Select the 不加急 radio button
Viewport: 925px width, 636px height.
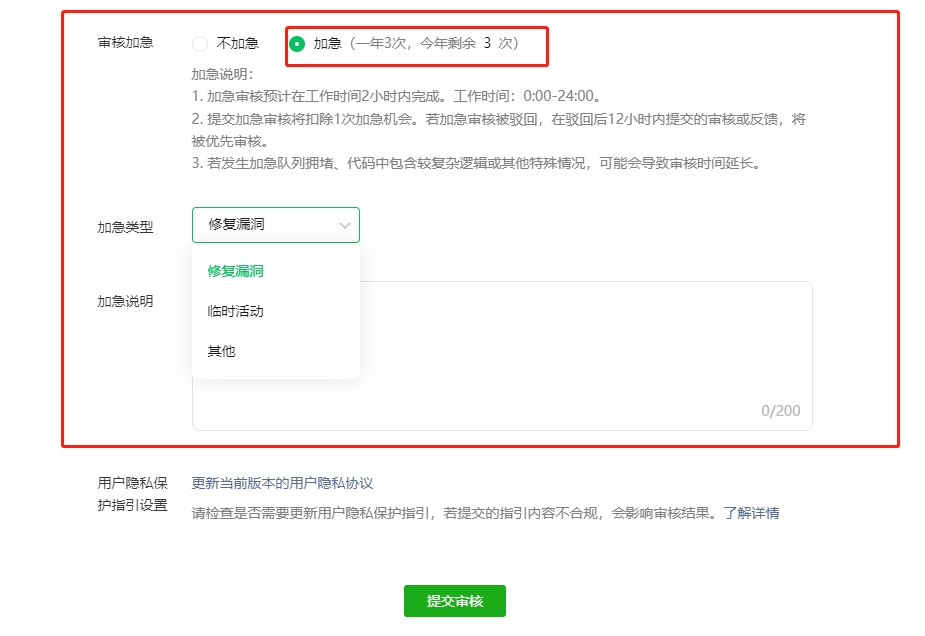199,43
